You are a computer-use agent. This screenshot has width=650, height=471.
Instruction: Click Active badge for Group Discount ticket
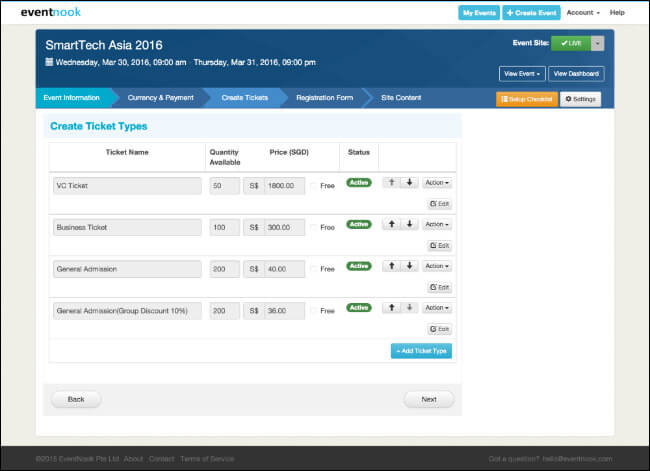click(359, 308)
